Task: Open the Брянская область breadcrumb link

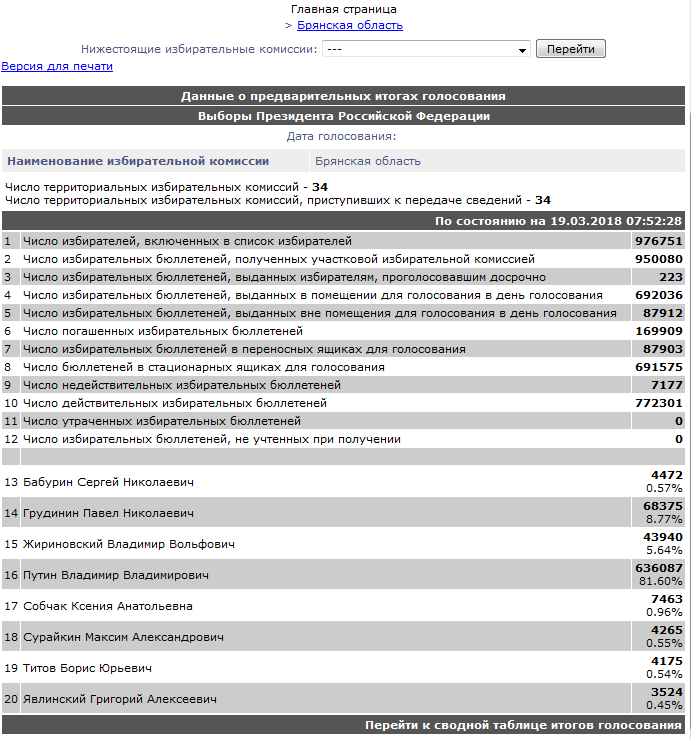Action: click(350, 25)
